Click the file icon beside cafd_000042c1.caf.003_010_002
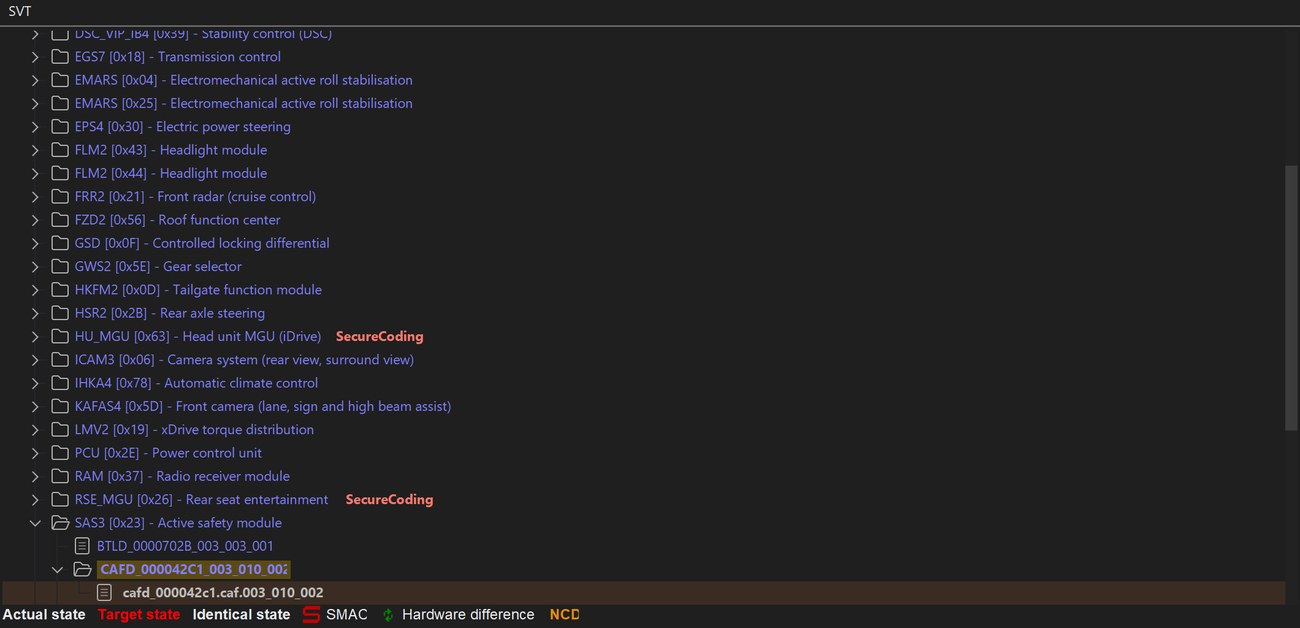The image size is (1300, 628). coord(105,593)
